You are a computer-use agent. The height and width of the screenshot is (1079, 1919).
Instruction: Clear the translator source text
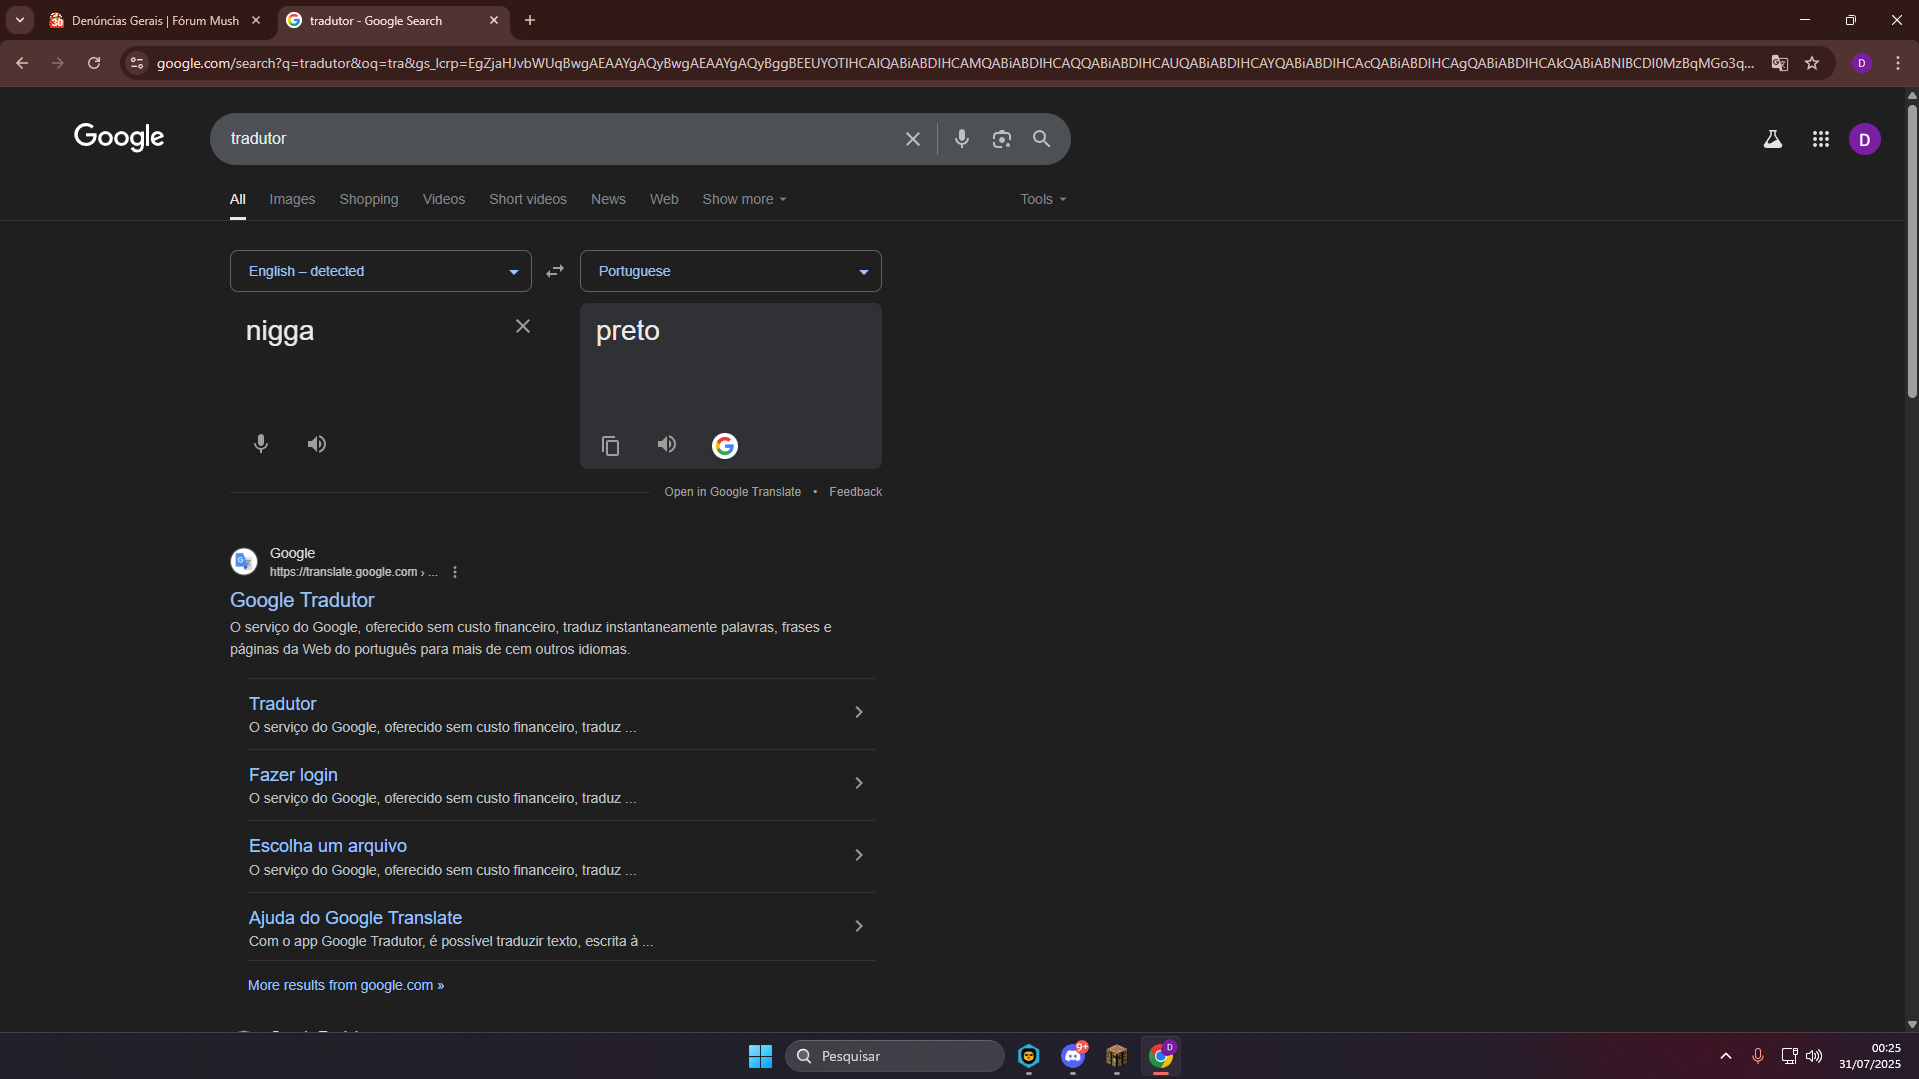522,326
